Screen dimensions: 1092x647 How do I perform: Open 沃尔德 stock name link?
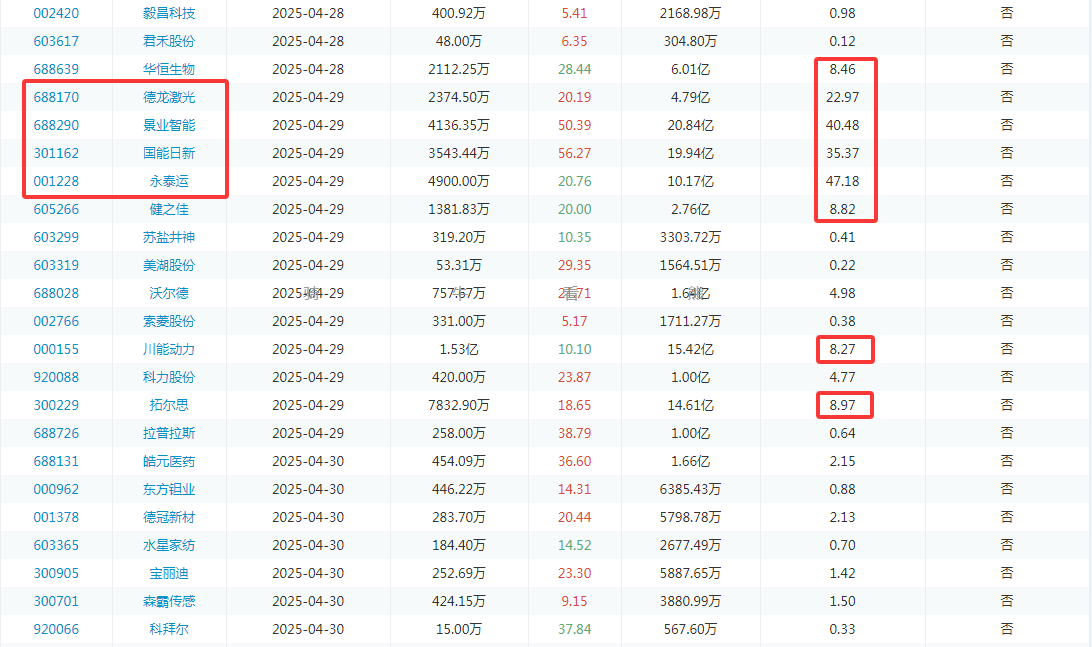coord(169,293)
